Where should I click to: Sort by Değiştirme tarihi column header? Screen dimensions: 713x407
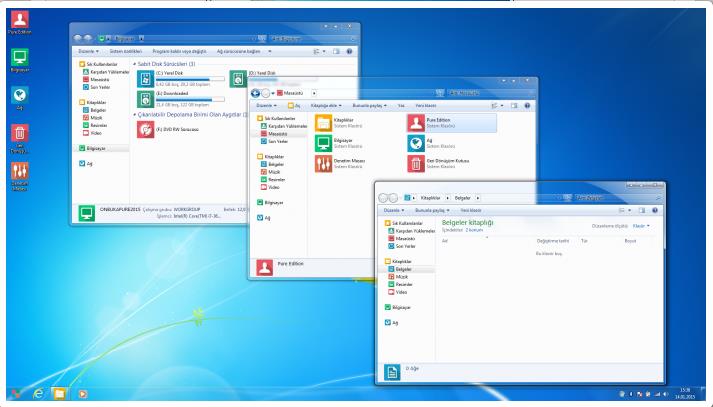pyautogui.click(x=552, y=241)
